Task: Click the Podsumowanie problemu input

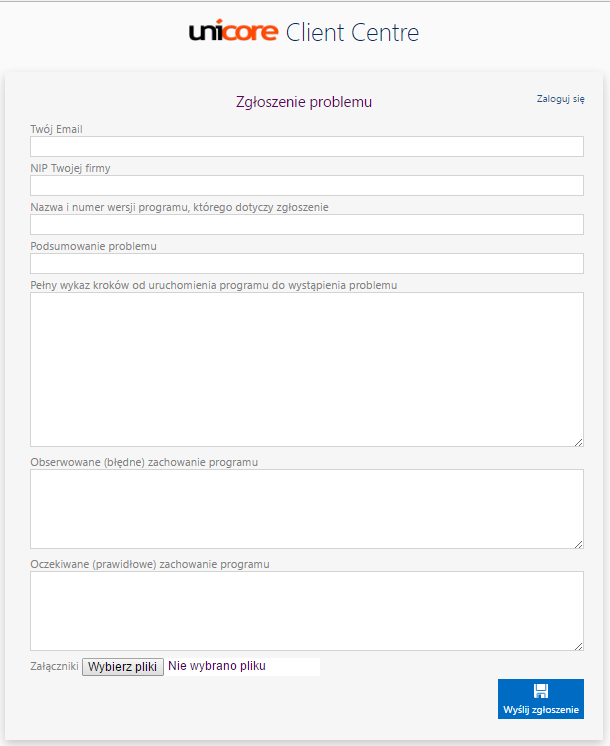Action: point(306,264)
